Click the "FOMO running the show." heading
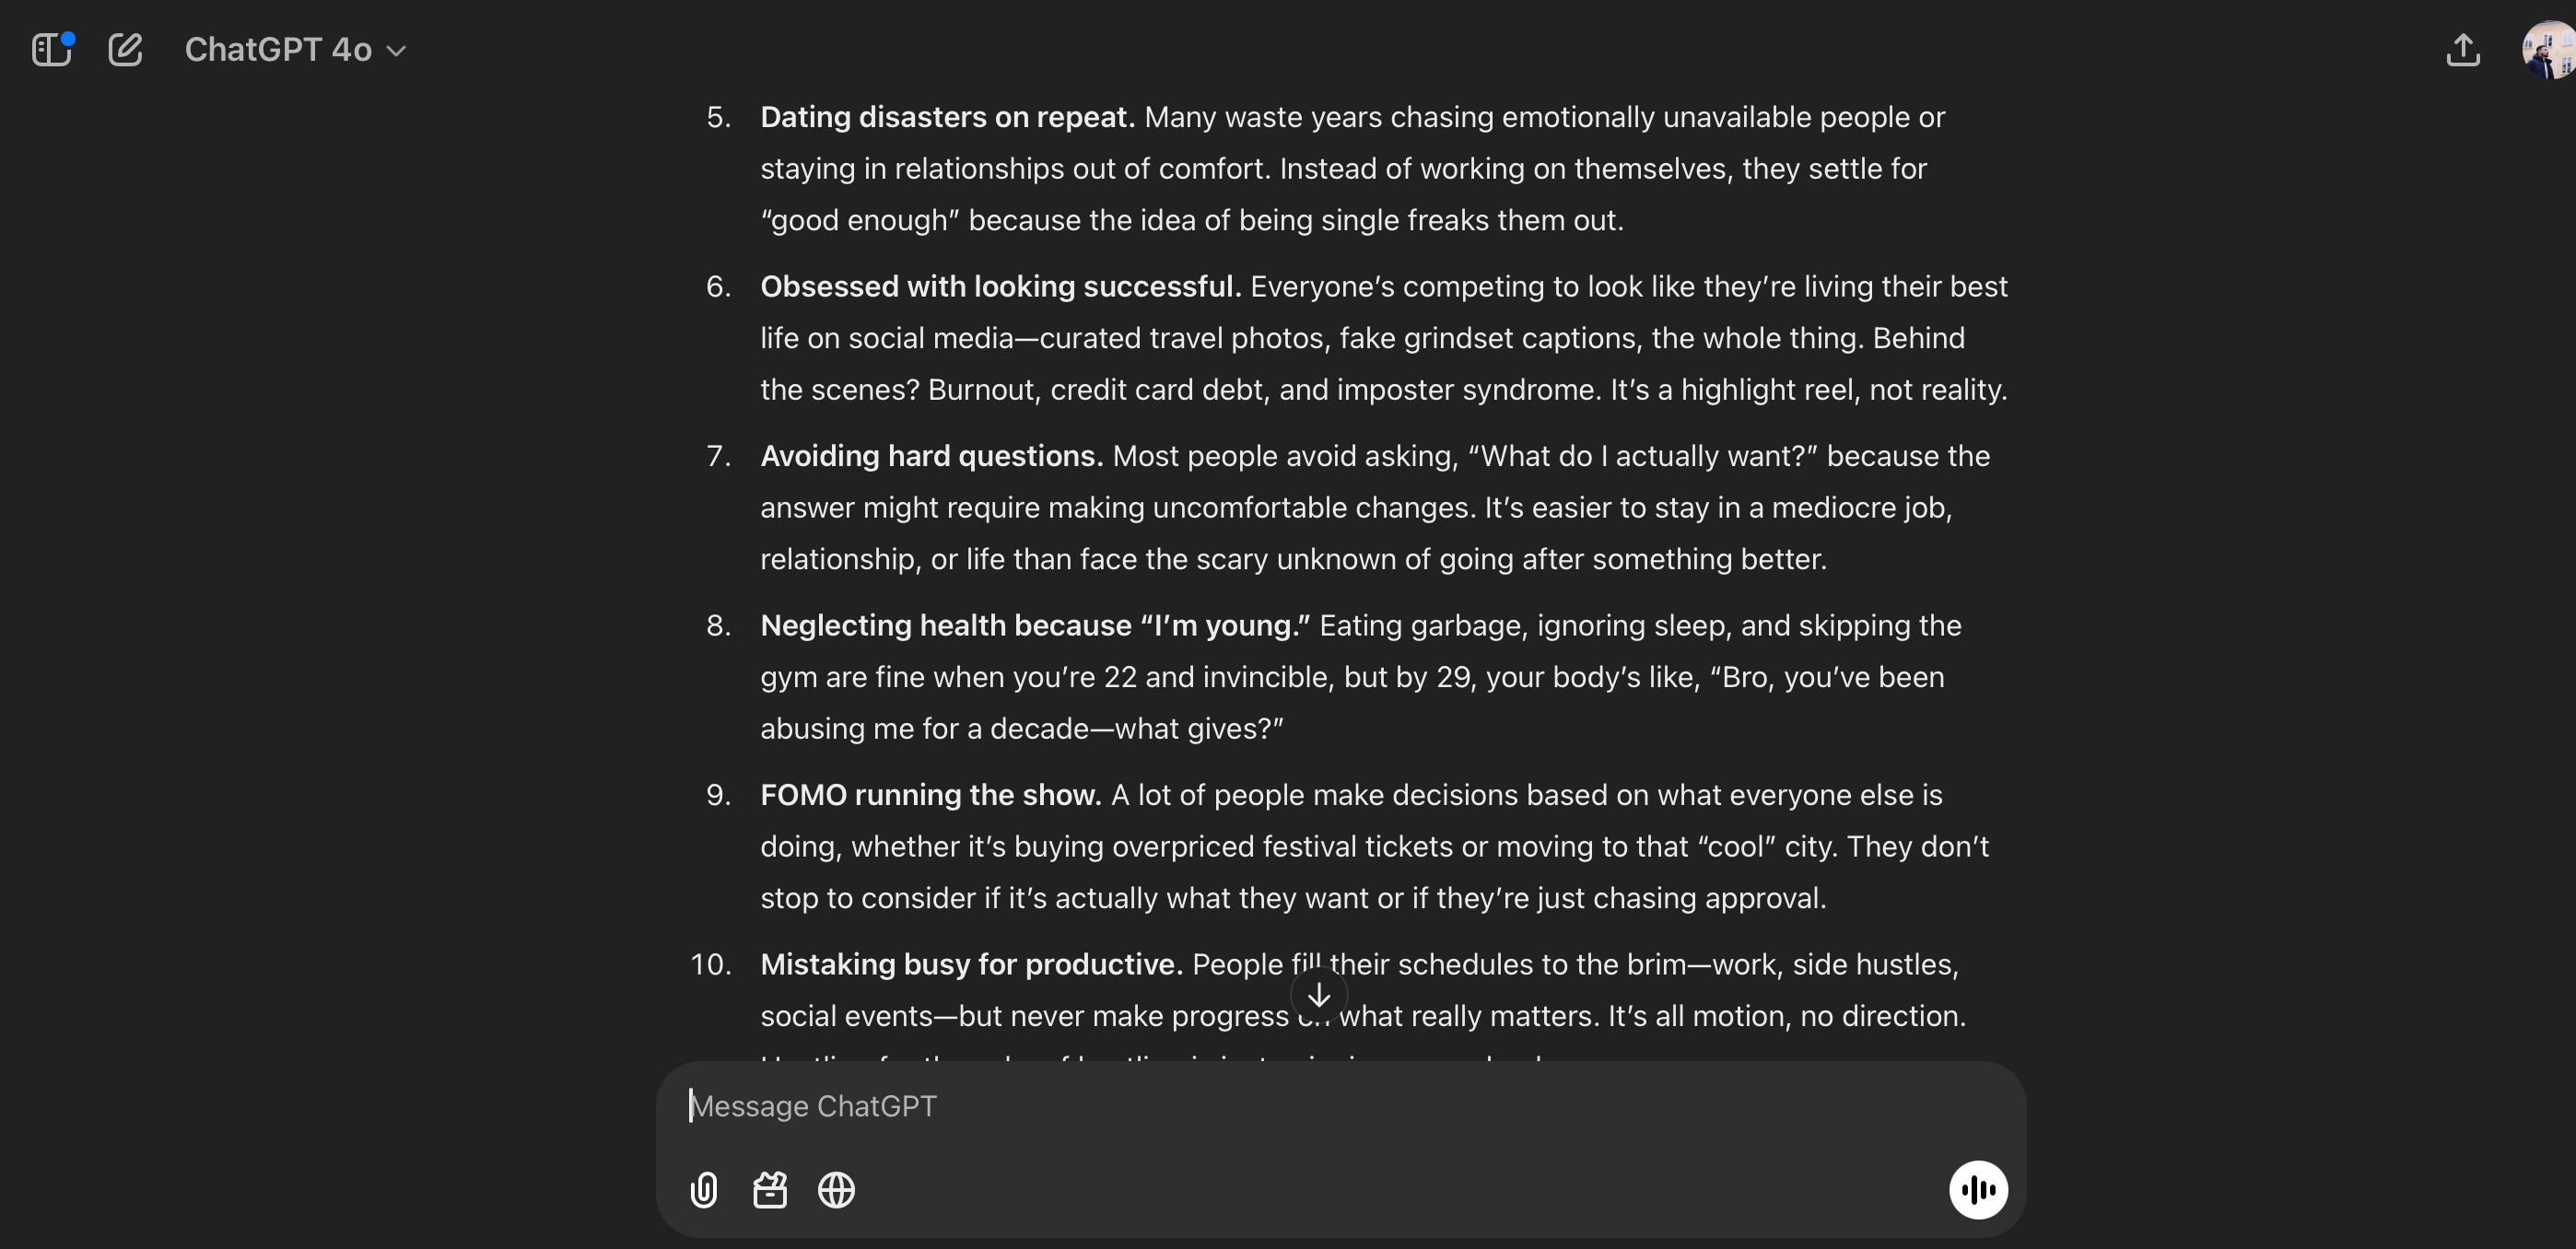This screenshot has height=1249, width=2576. [929, 795]
